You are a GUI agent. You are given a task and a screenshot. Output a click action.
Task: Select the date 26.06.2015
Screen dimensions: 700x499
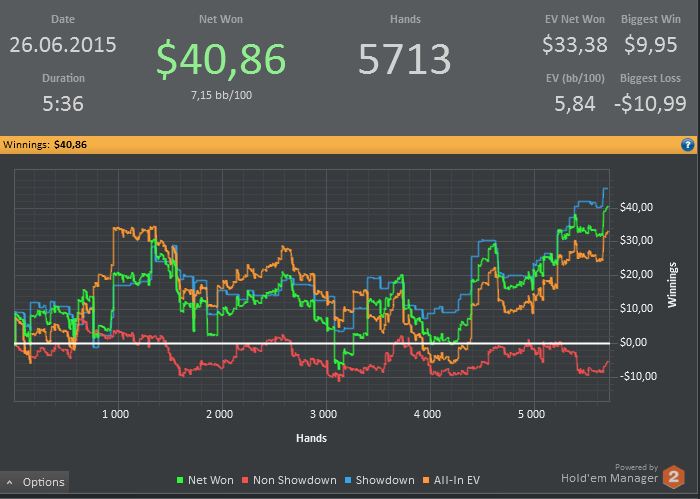pyautogui.click(x=63, y=45)
